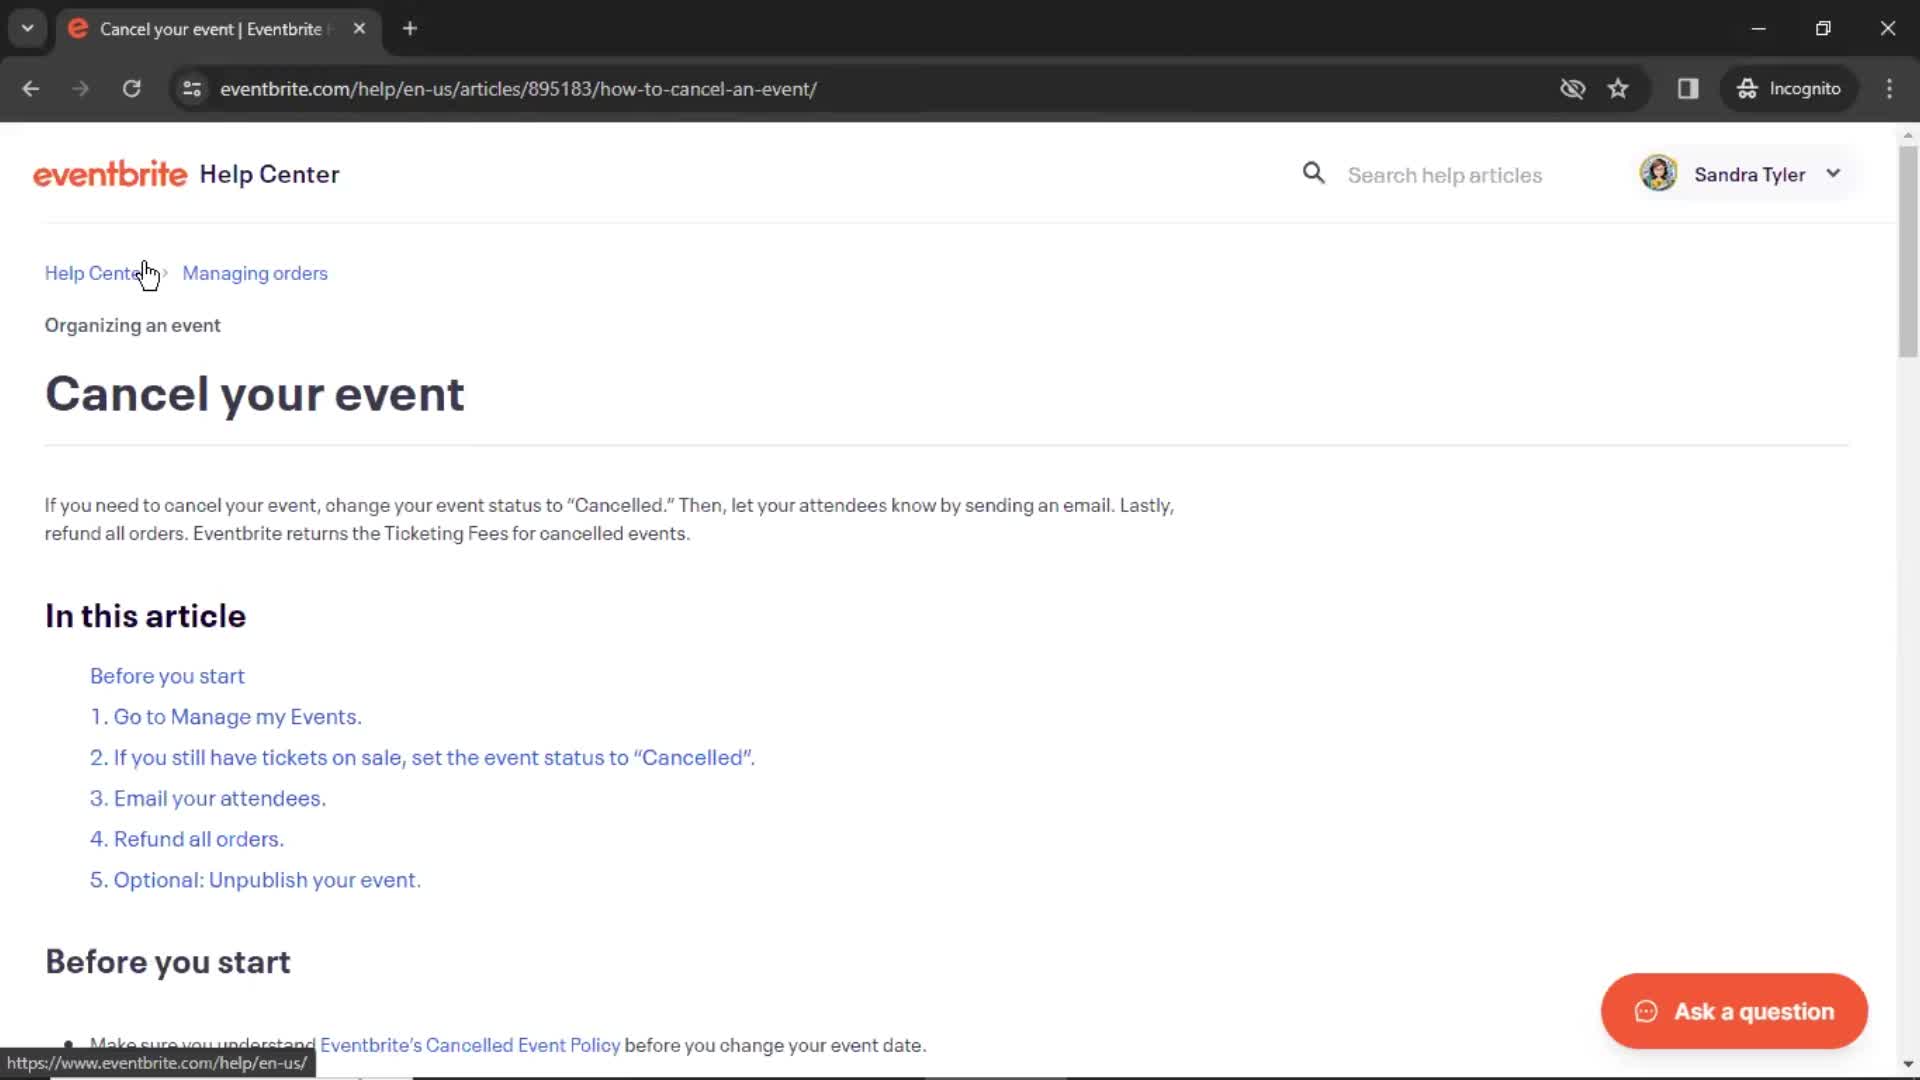The image size is (1920, 1080).
Task: Click the scrollbar up arrow
Action: coord(1908,135)
